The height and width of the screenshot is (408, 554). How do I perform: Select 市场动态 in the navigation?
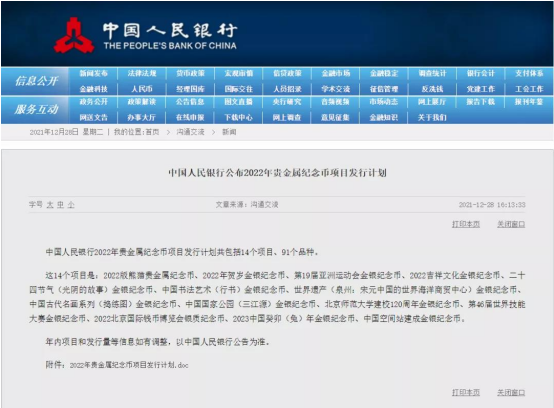tap(384, 102)
